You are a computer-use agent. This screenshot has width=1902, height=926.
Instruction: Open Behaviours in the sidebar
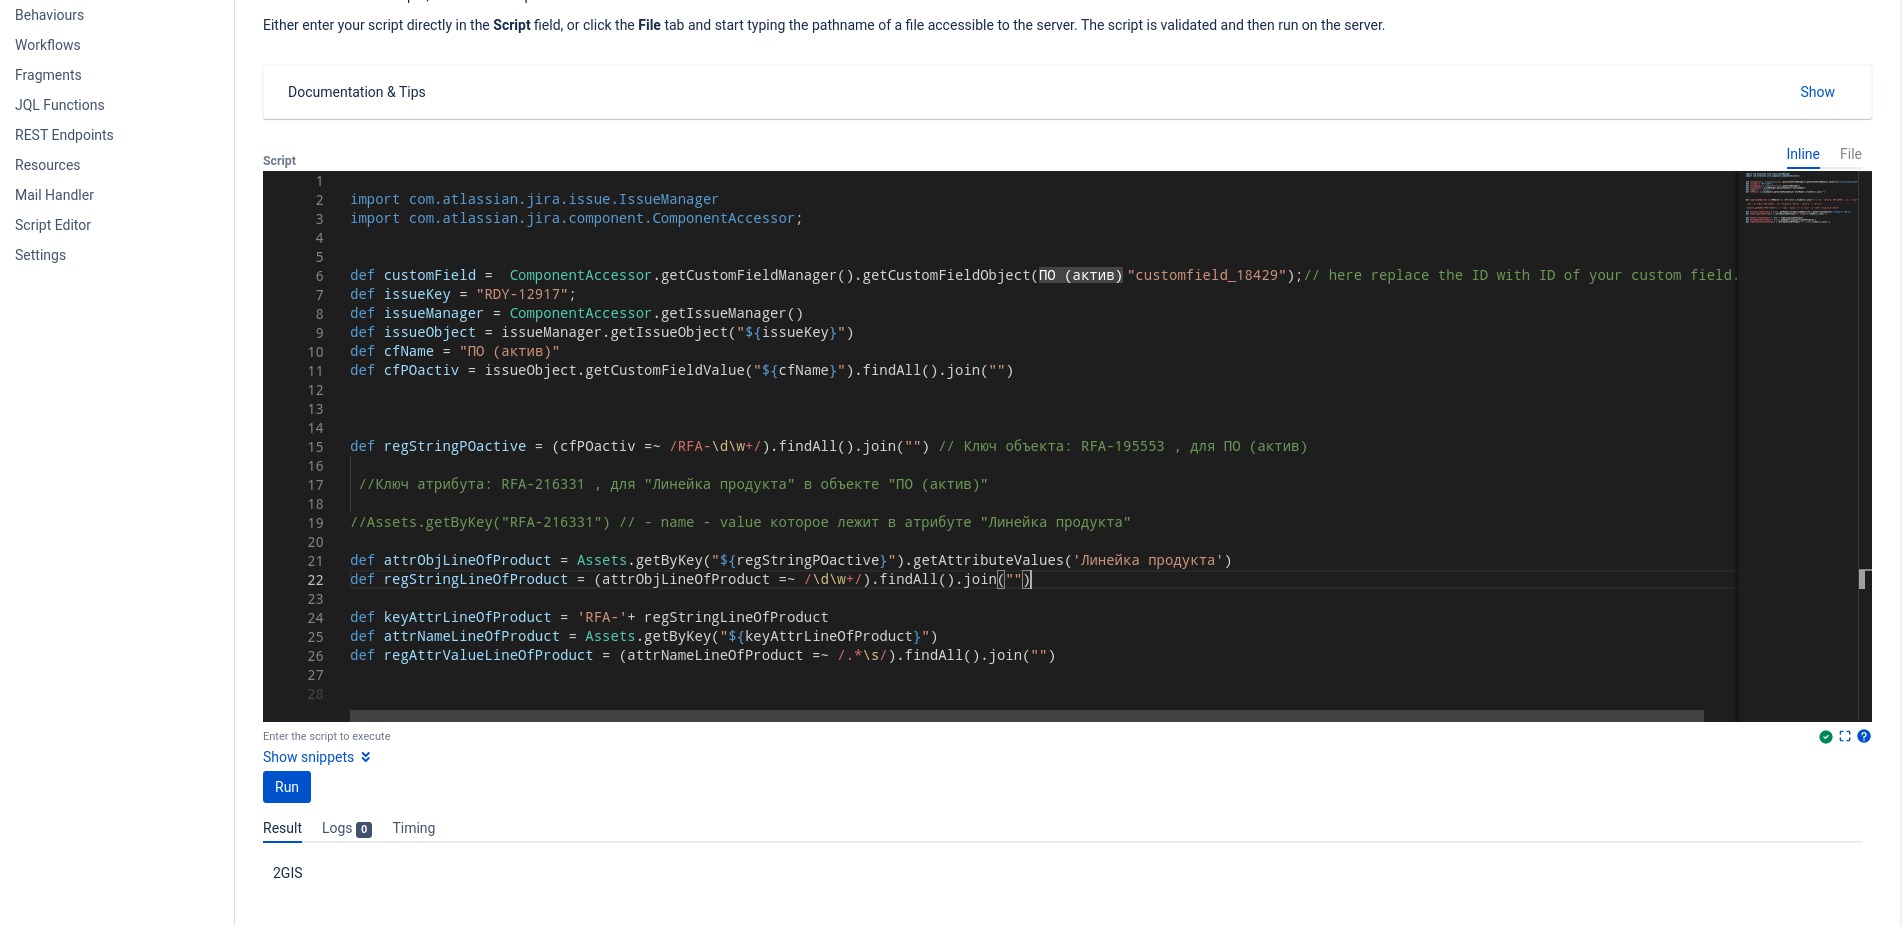[49, 15]
